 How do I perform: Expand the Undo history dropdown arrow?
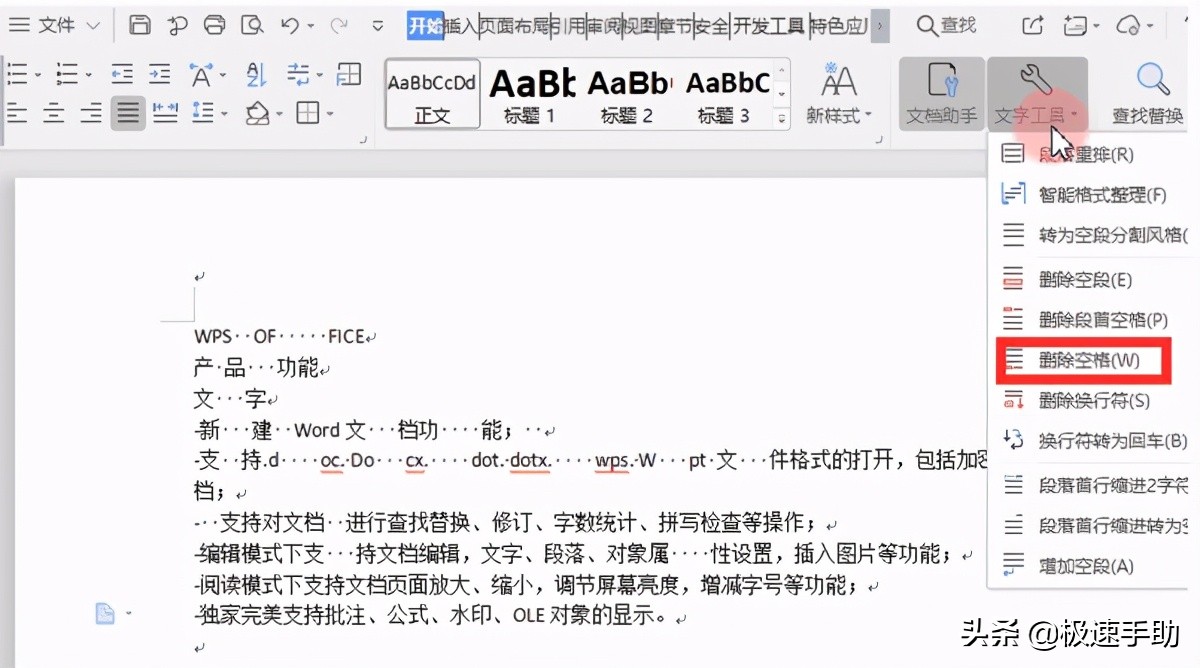tap(311, 26)
